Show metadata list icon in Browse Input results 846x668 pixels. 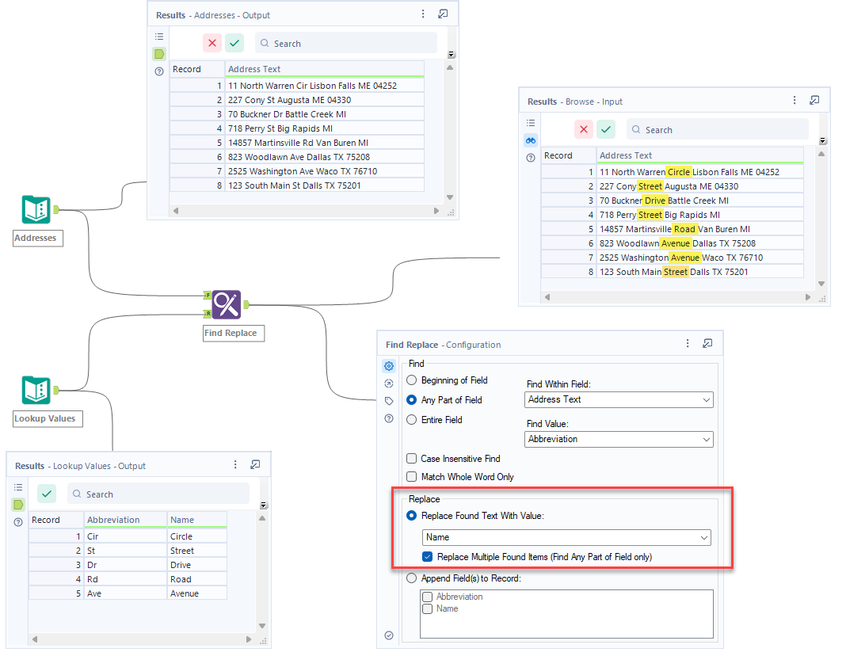tap(531, 123)
